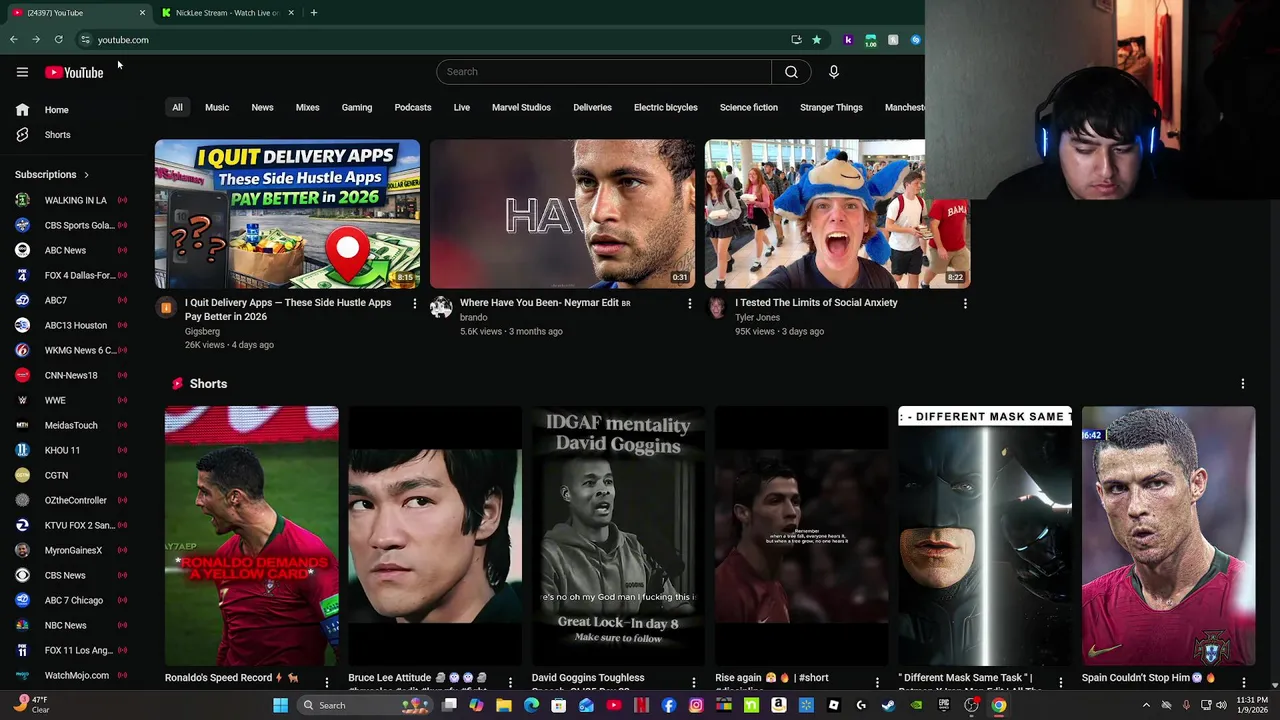
Task: Open the purple K browser extension
Action: (848, 40)
